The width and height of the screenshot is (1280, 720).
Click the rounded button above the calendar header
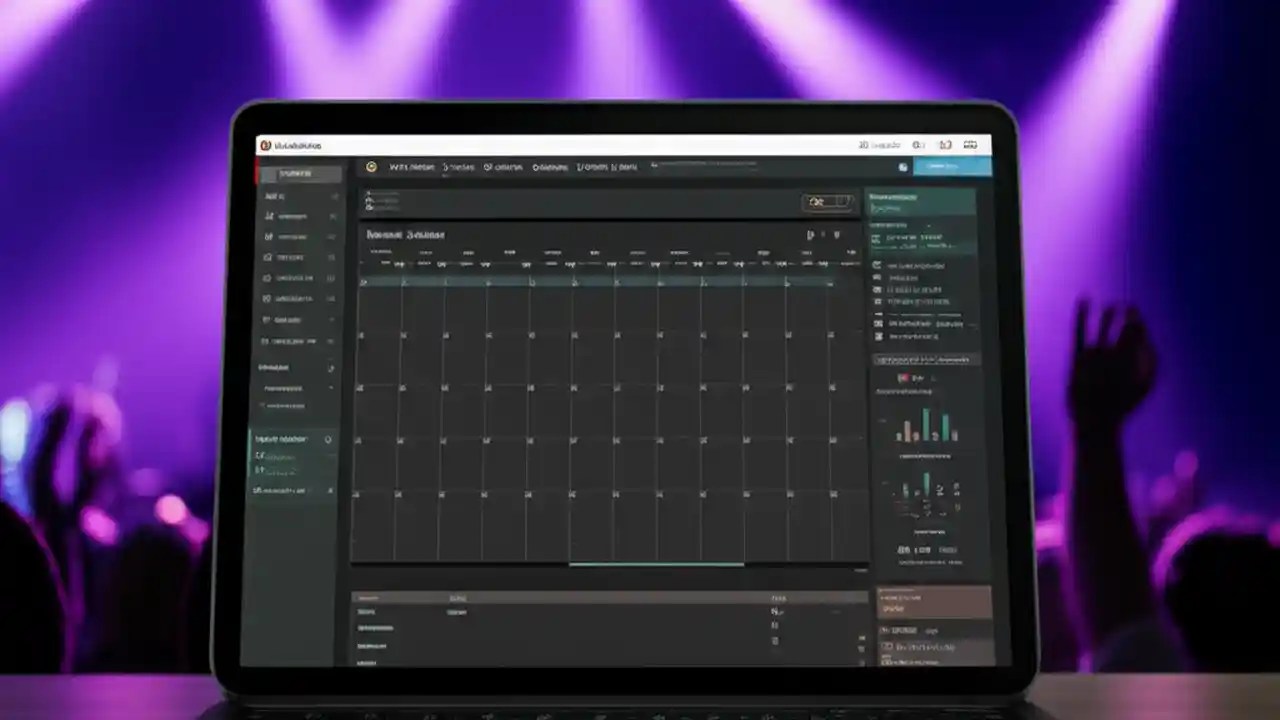pyautogui.click(x=826, y=200)
